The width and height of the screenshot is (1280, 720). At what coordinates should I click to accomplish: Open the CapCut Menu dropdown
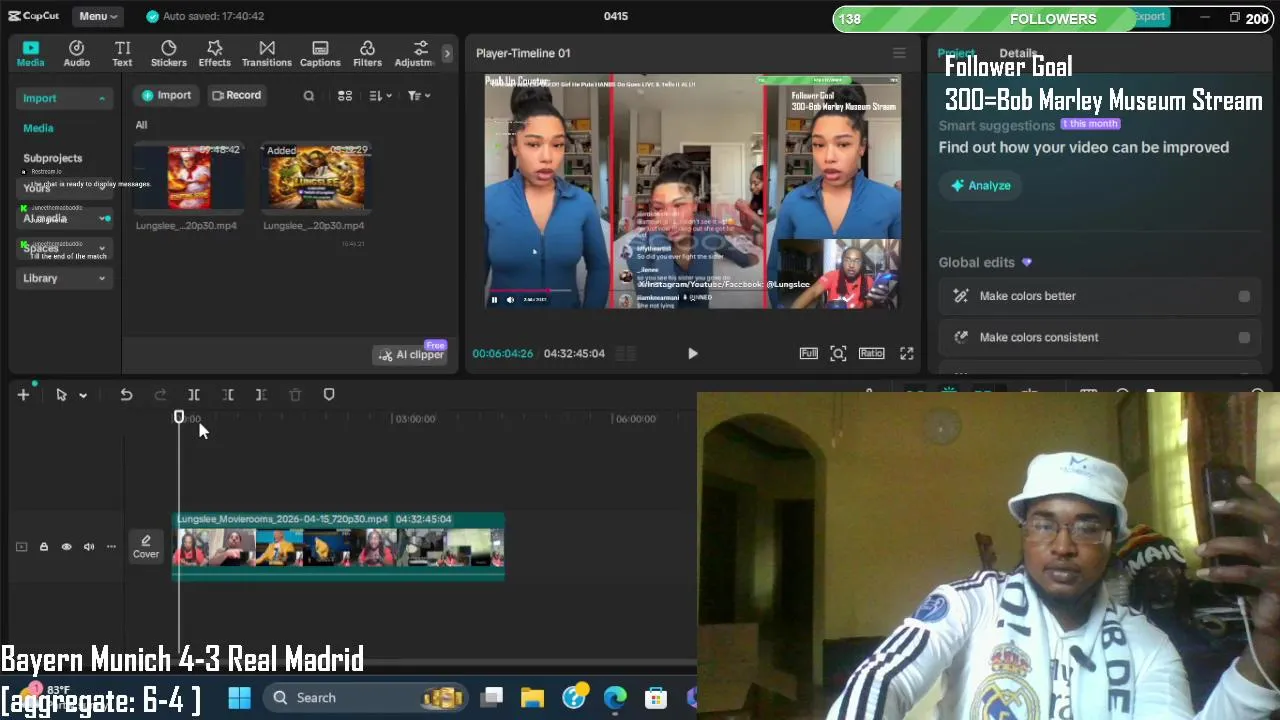pos(98,16)
